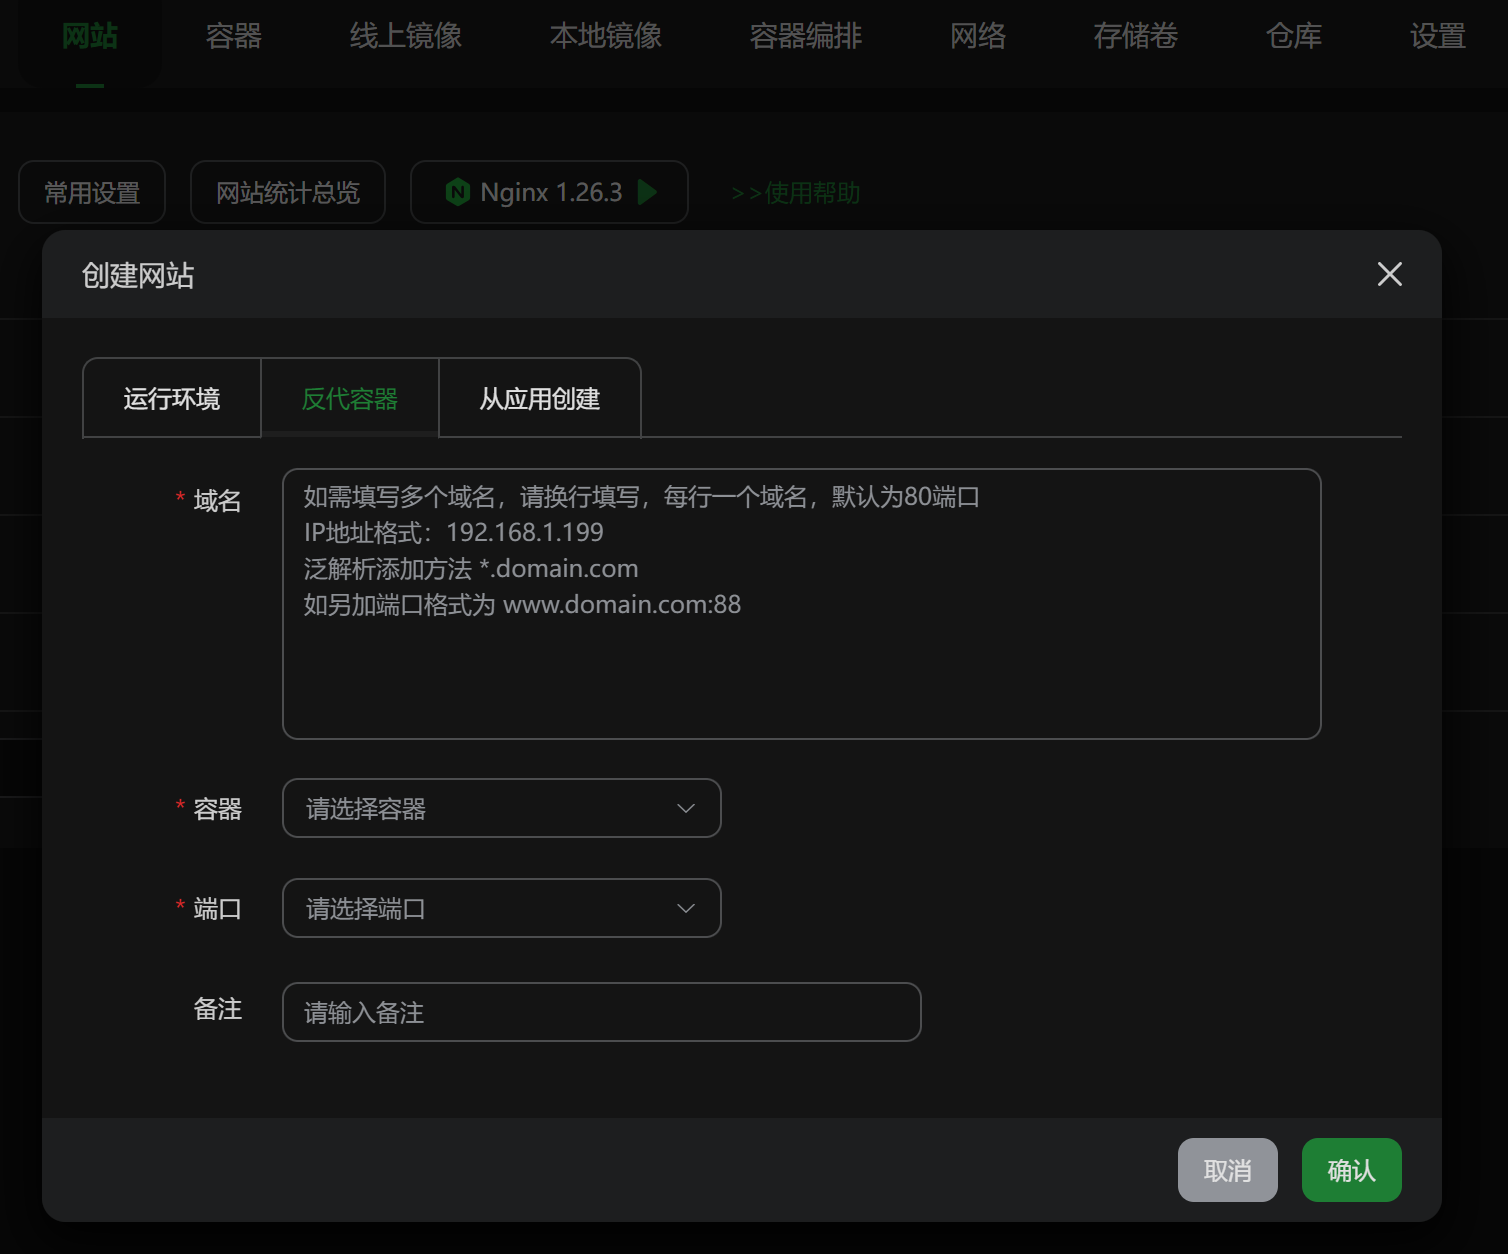This screenshot has width=1508, height=1254.
Task: Expand the container dropdown chevron arrow
Action: [x=684, y=808]
